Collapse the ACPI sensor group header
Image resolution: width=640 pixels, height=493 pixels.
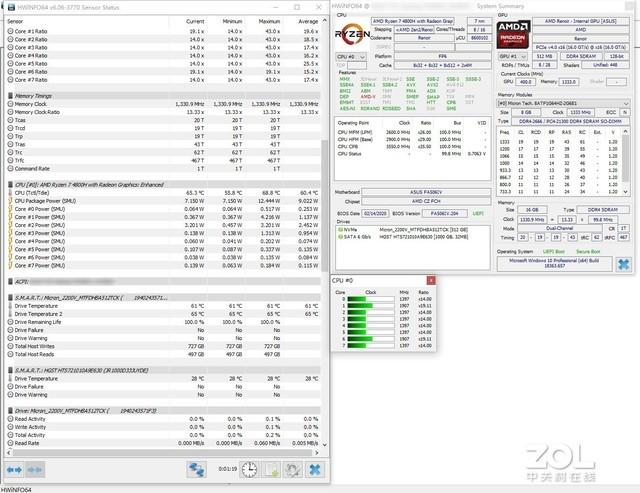coord(11,282)
